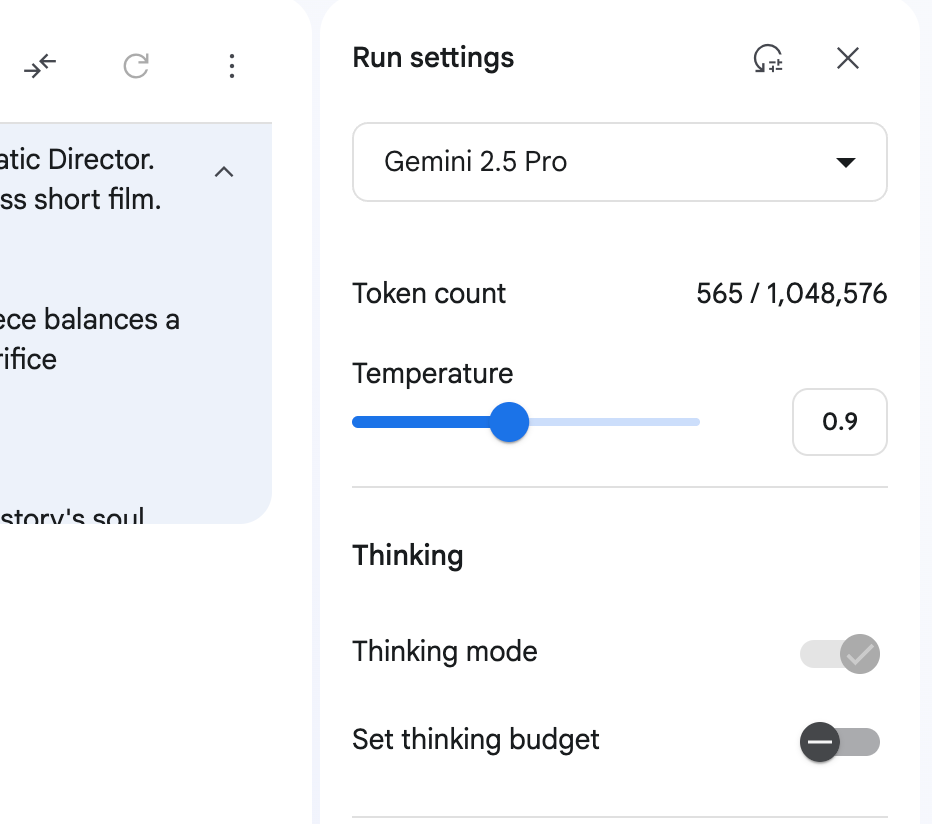The width and height of the screenshot is (932, 824).
Task: Open the three-dot more options menu
Action: click(232, 66)
